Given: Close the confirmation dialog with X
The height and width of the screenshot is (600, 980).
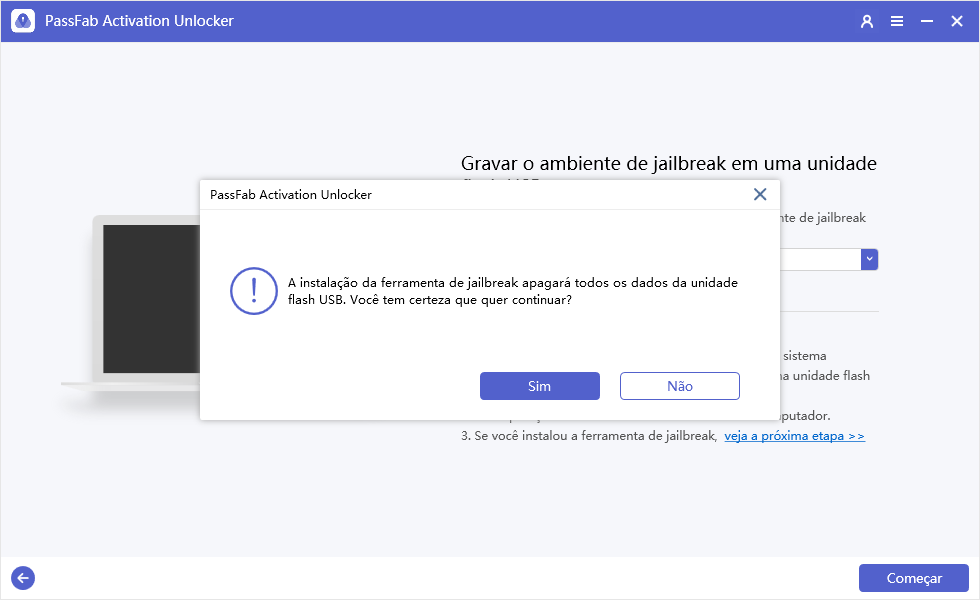Looking at the screenshot, I should pyautogui.click(x=760, y=194).
